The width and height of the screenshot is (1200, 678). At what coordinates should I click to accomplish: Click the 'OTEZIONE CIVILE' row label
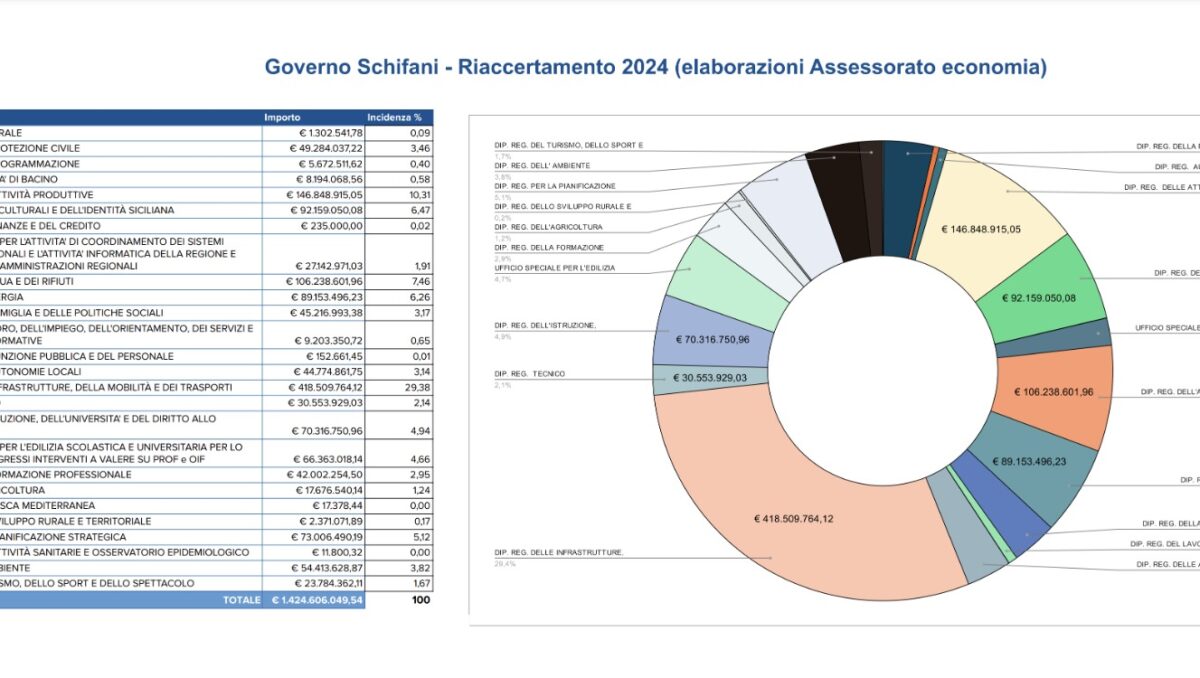click(41, 148)
